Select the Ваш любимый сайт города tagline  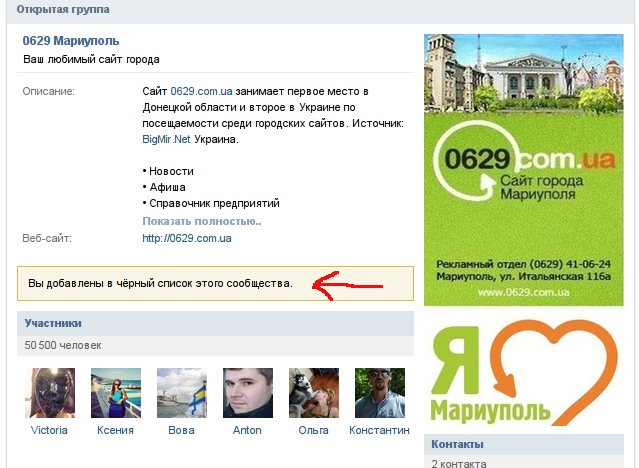tap(91, 60)
